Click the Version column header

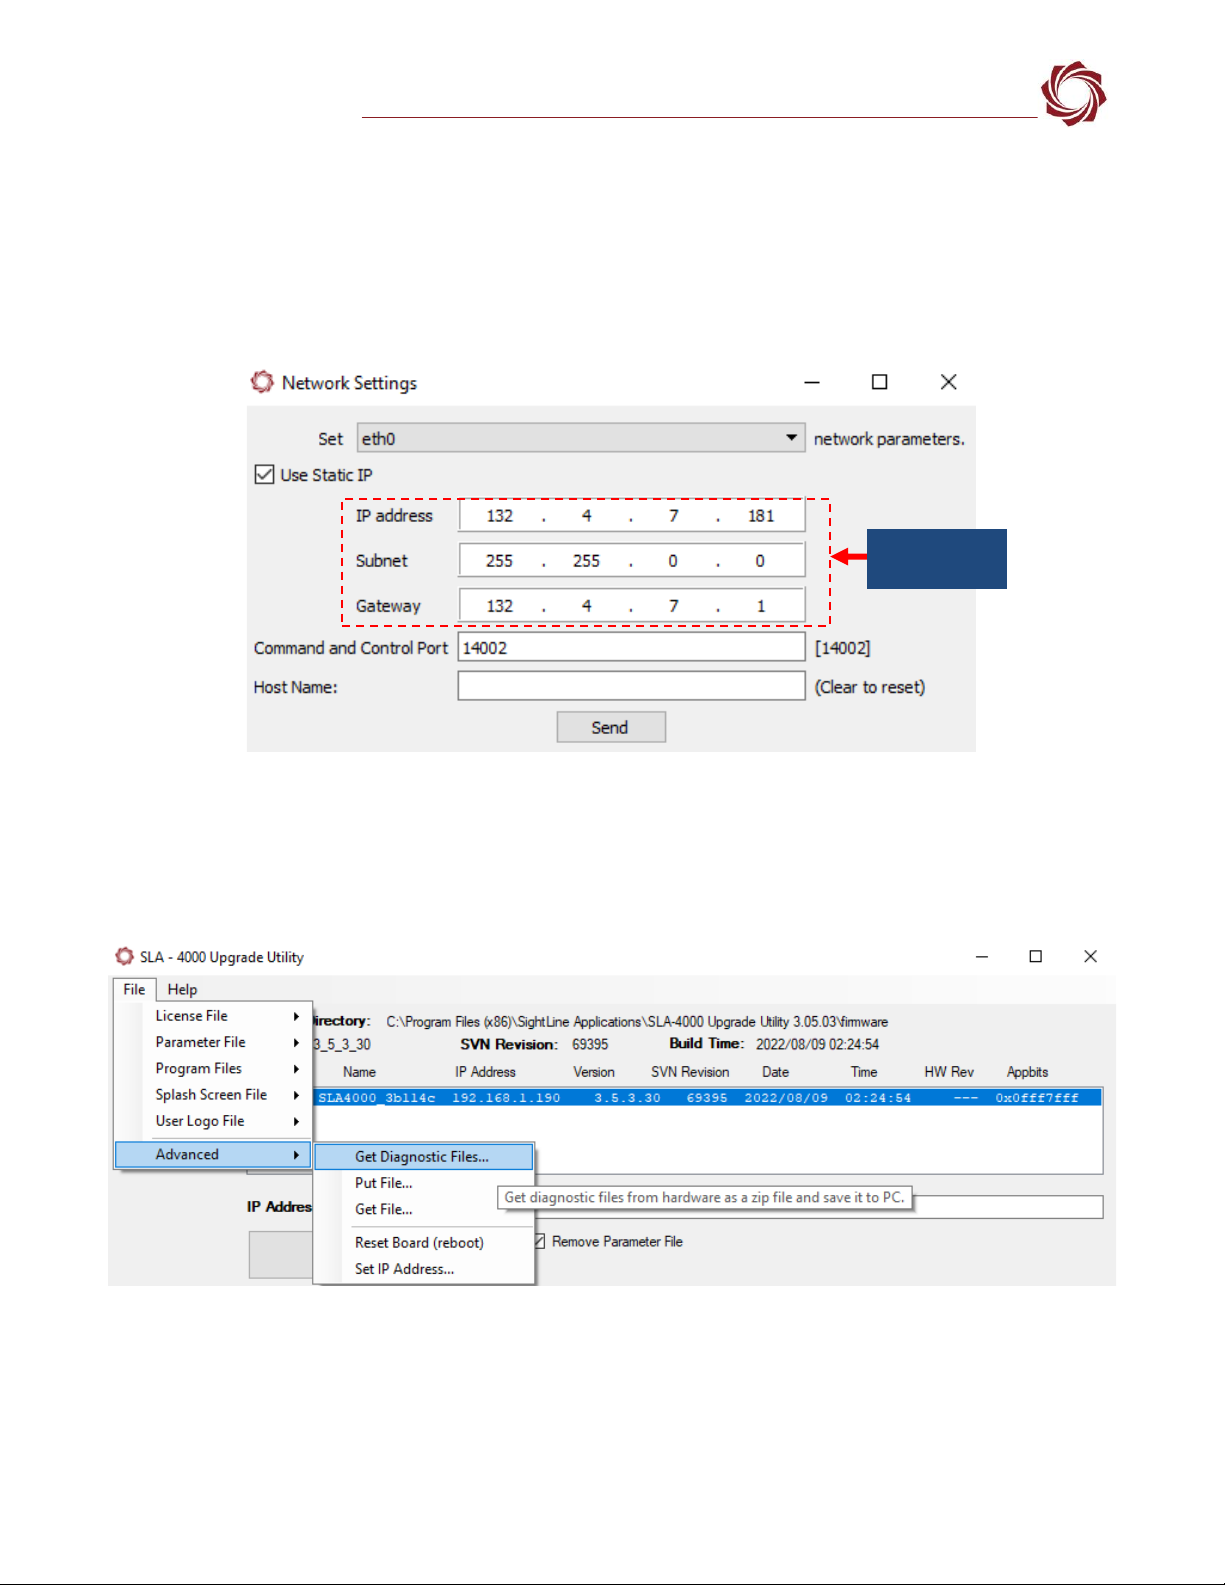[x=594, y=1072]
